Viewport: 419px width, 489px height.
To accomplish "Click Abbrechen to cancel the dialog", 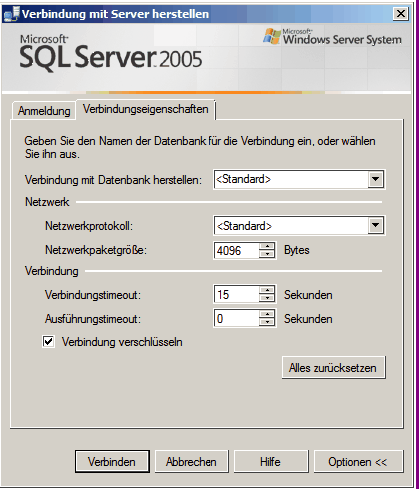I will point(191,462).
